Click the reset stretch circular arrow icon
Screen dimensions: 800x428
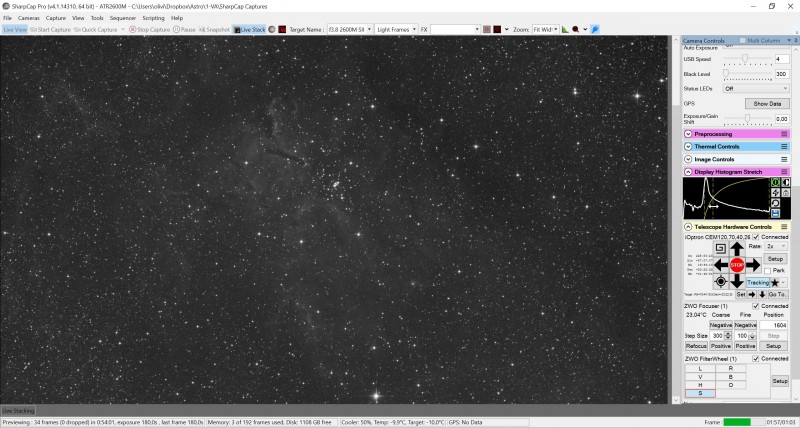[x=775, y=203]
